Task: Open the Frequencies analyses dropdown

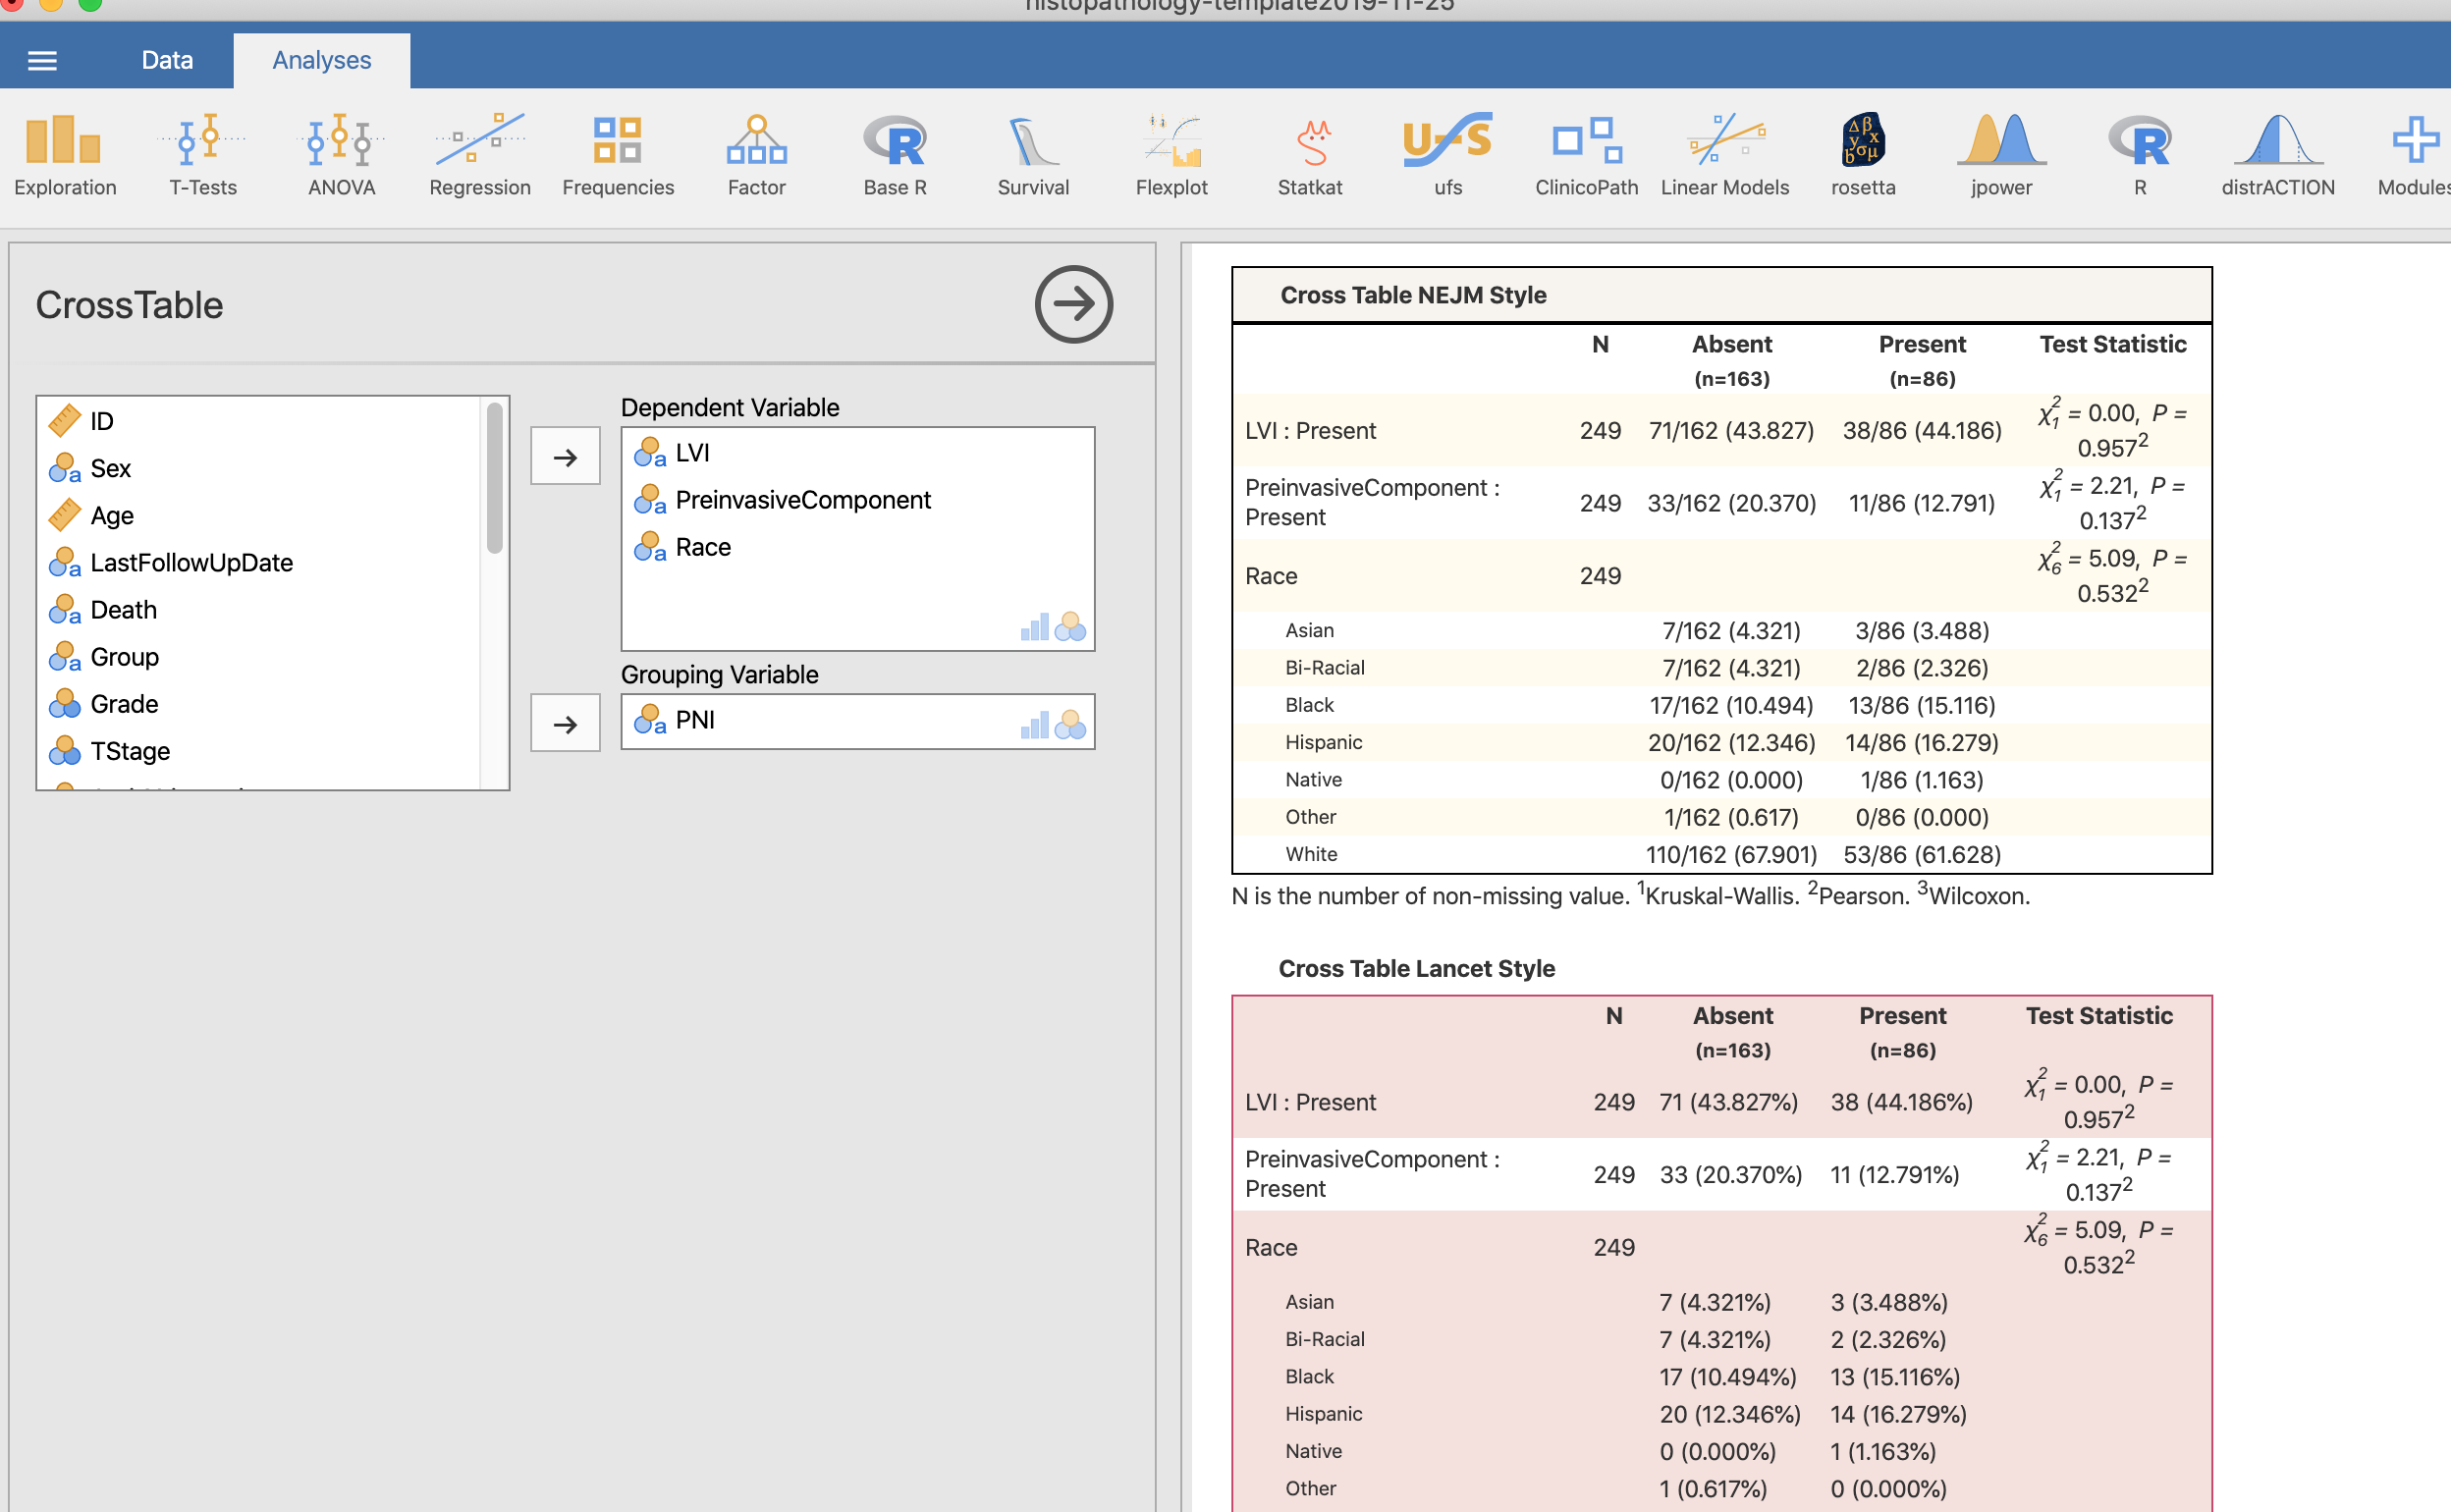Action: pyautogui.click(x=618, y=154)
